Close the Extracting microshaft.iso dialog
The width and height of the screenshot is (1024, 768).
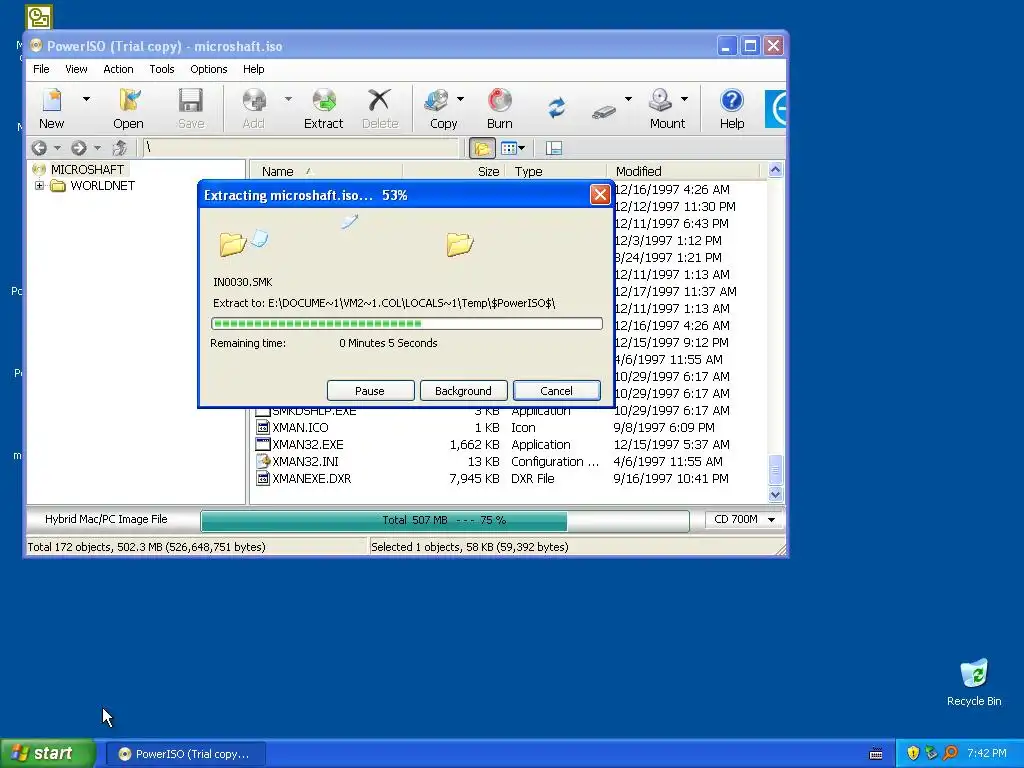[x=600, y=195]
